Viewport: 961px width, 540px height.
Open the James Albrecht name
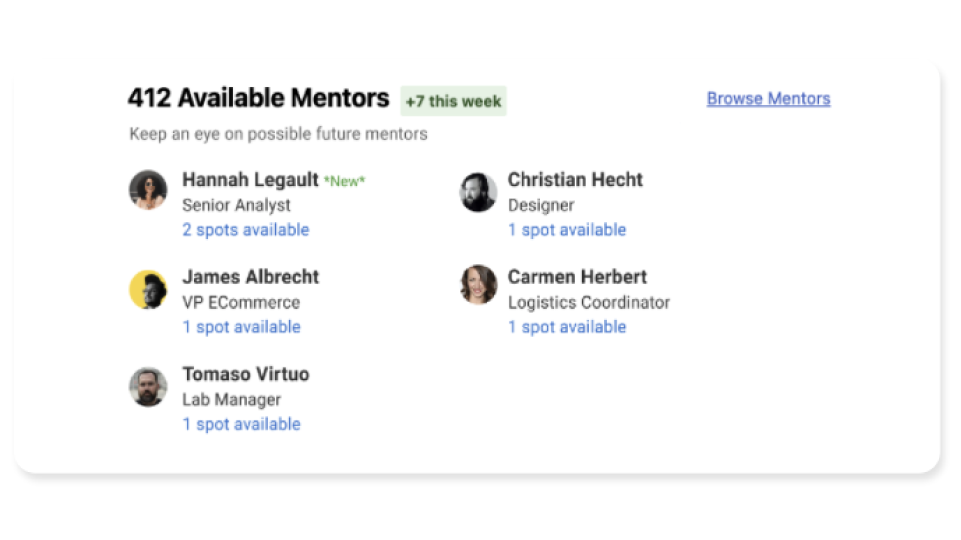point(251,276)
